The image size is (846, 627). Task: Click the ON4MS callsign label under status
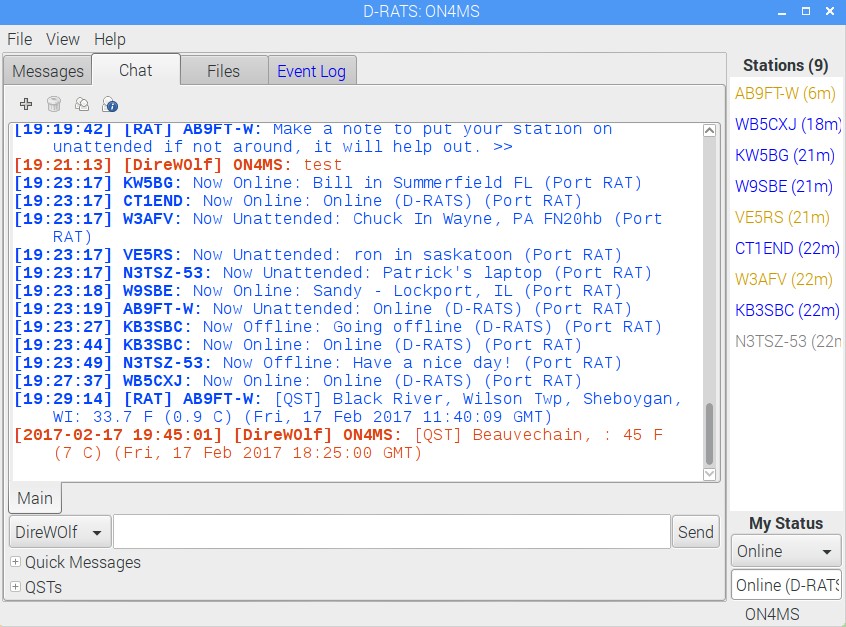pos(772,614)
